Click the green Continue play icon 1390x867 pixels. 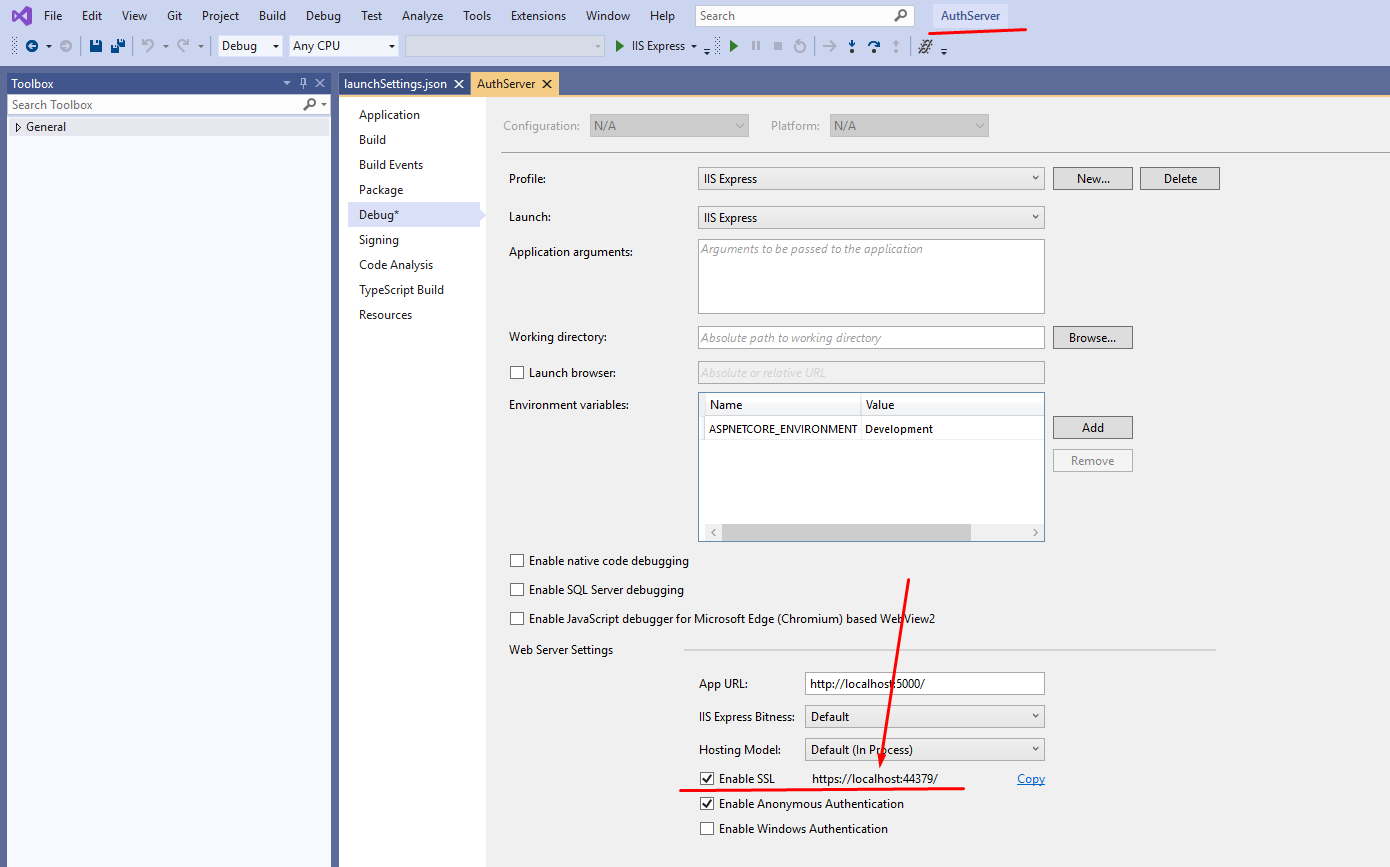[x=734, y=46]
